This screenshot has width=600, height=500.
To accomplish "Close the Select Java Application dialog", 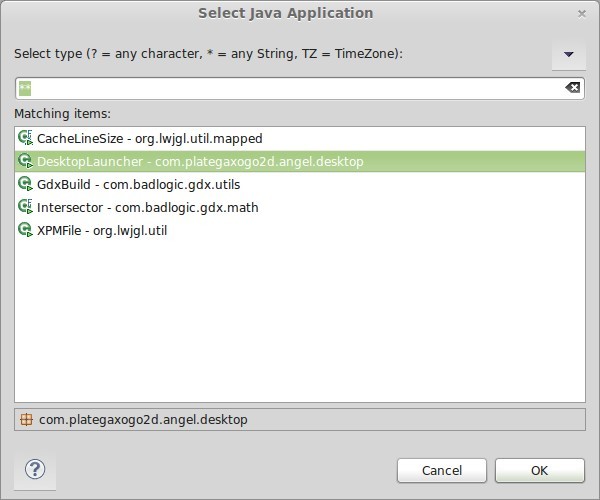I will click(x=582, y=14).
